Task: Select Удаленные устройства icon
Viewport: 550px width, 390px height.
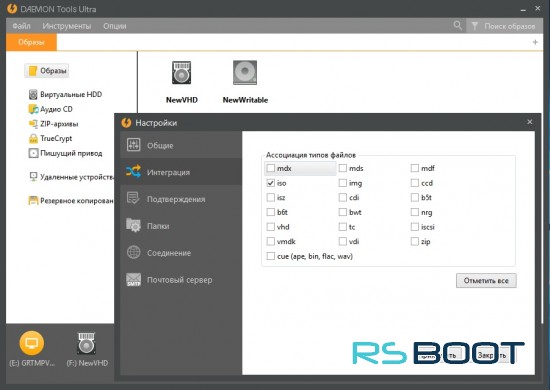Action: click(x=33, y=177)
